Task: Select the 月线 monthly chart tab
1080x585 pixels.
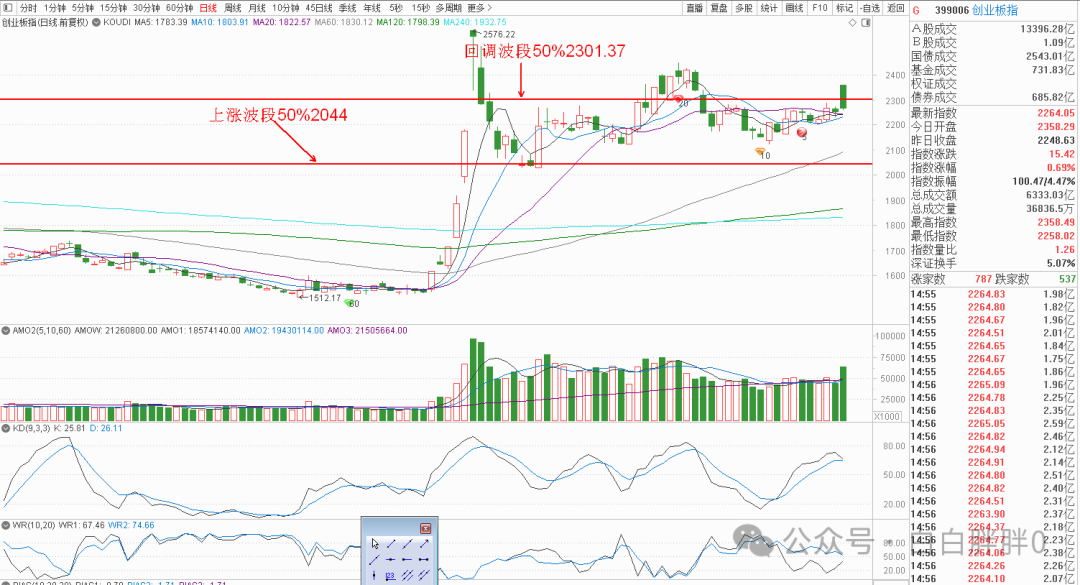Action: 257,8
